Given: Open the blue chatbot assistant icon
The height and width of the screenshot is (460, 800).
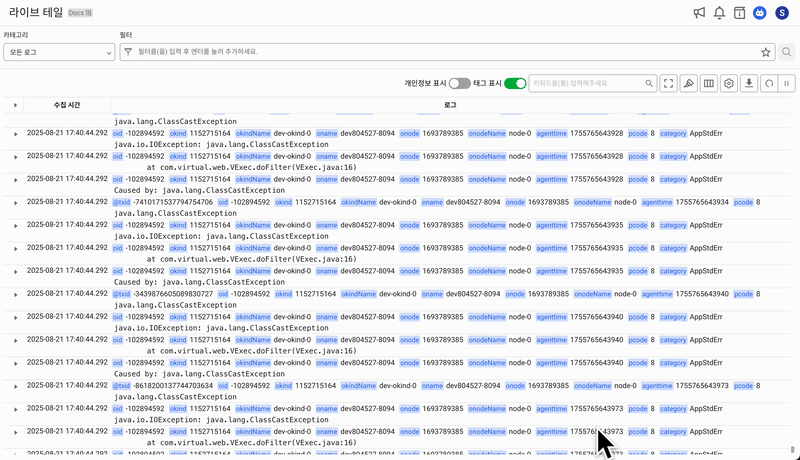Looking at the screenshot, I should click(760, 13).
